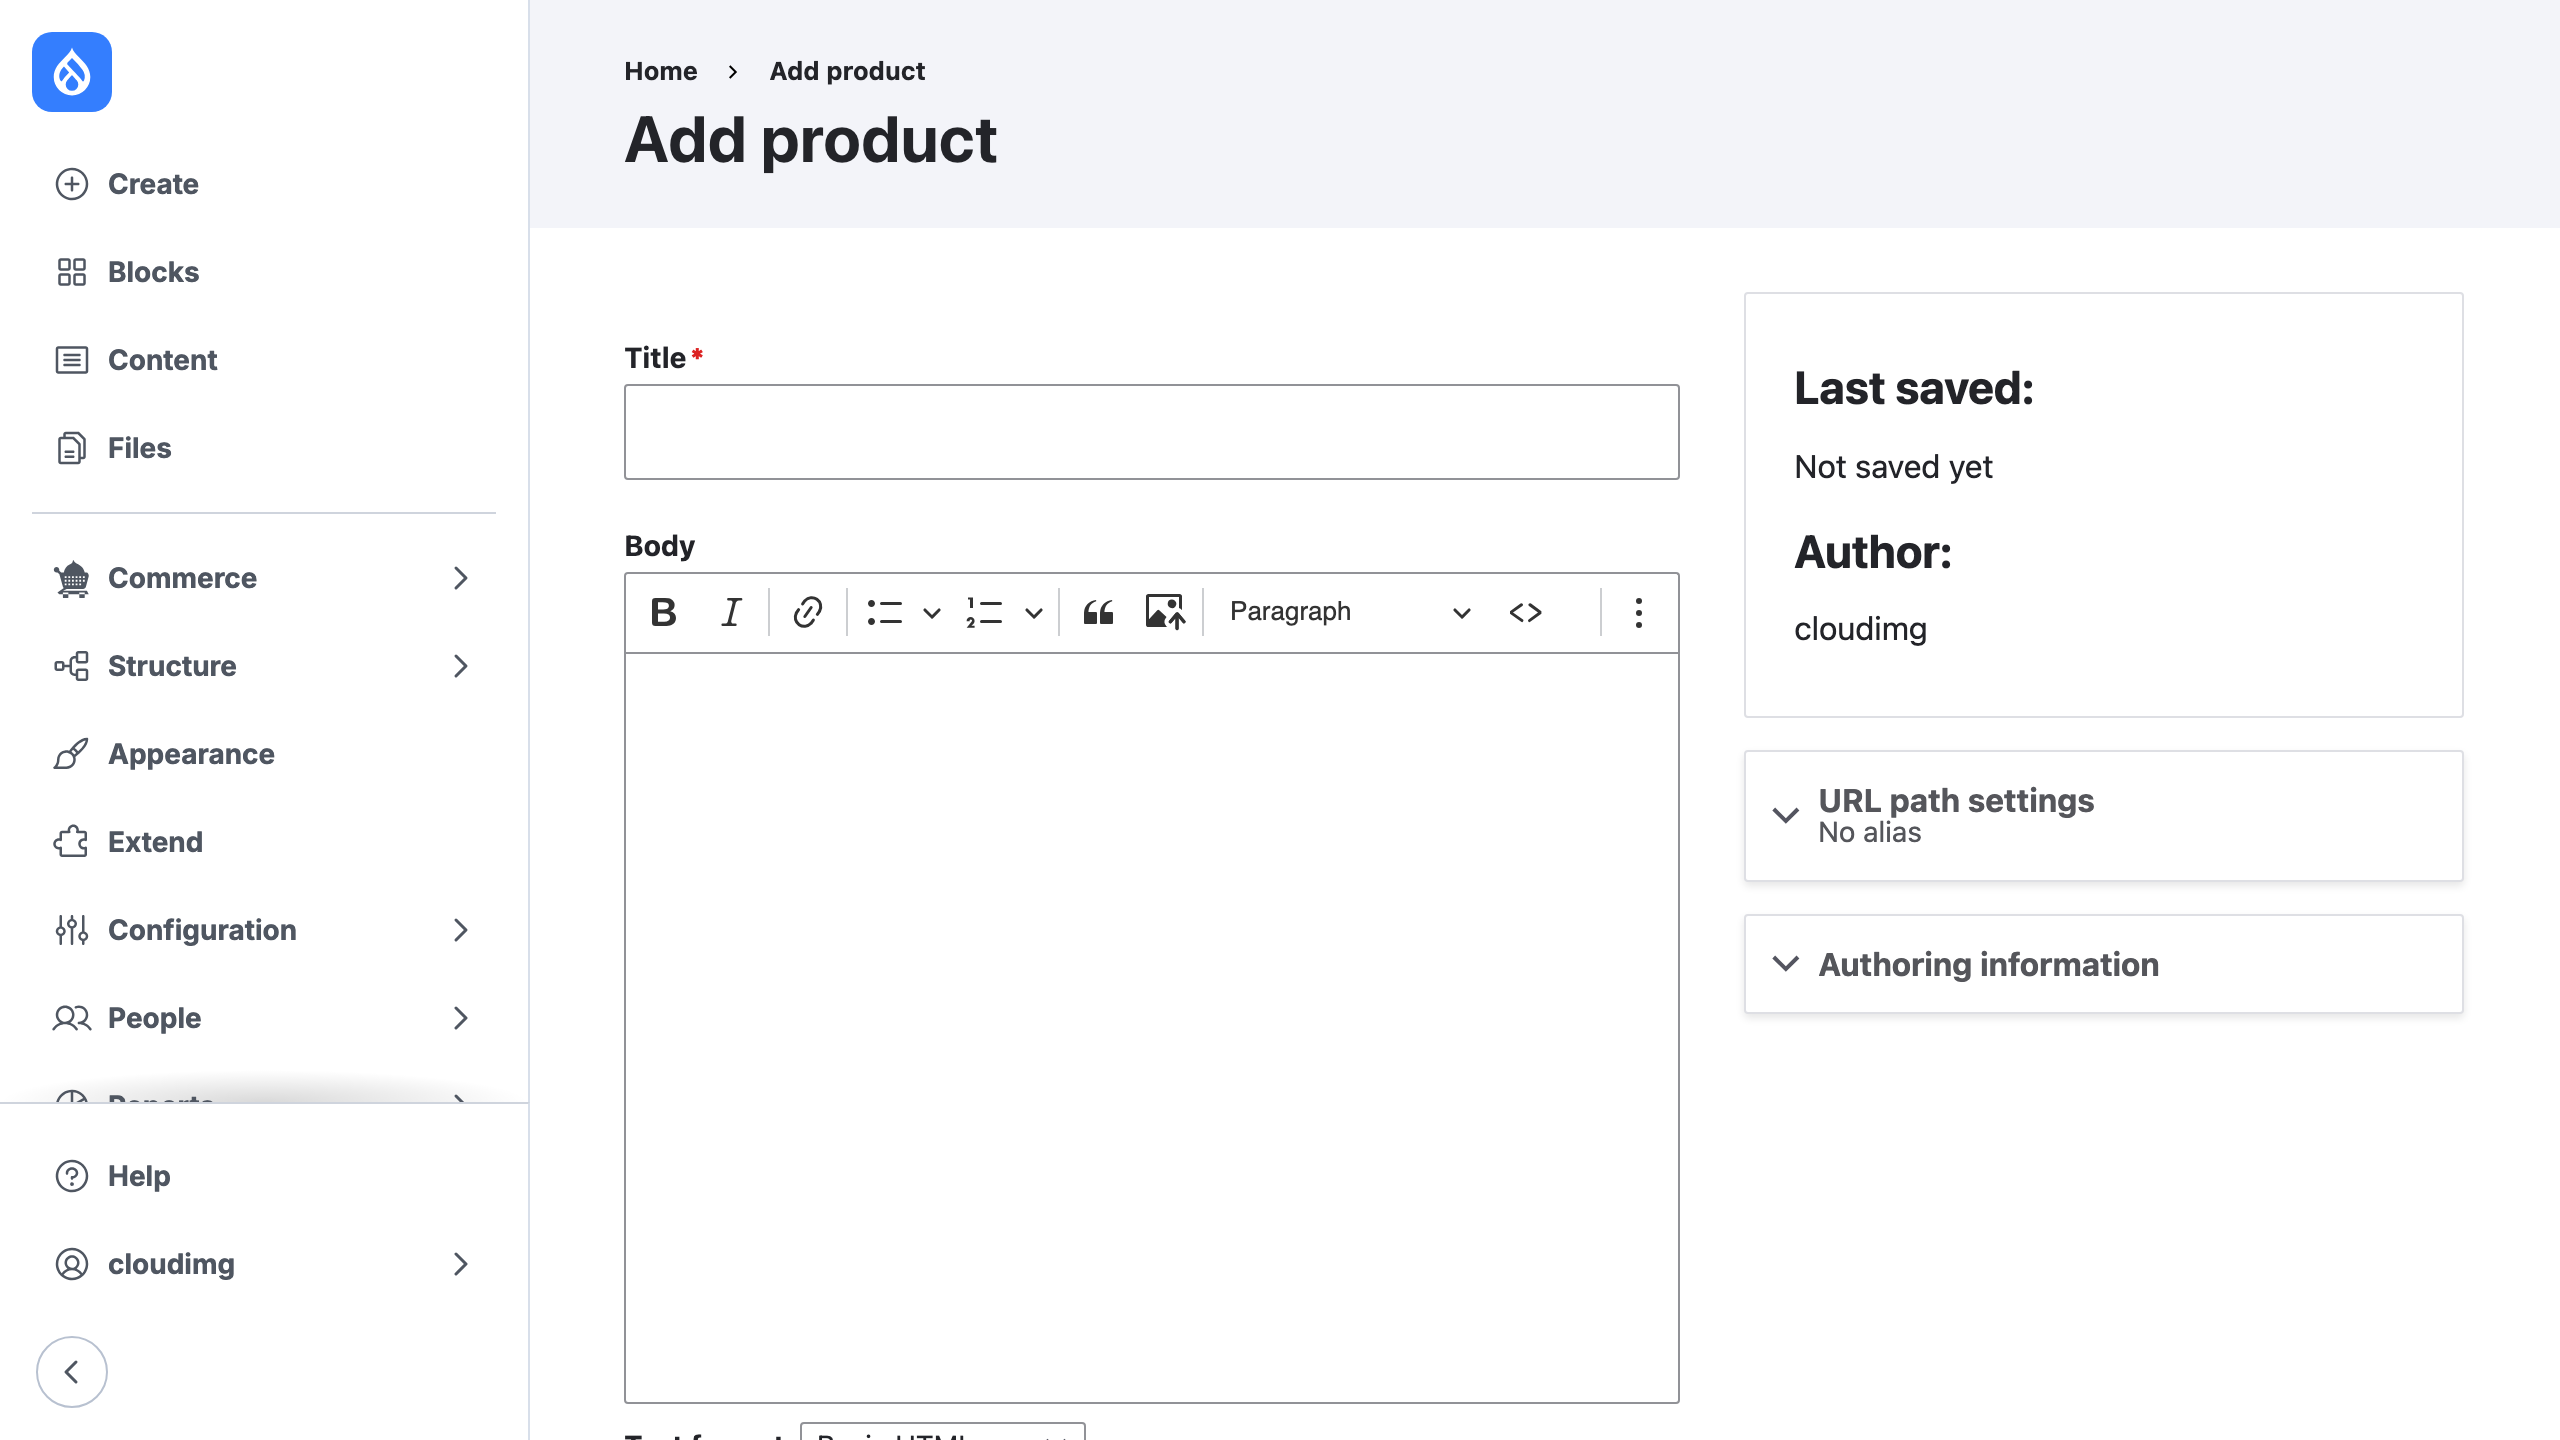Image resolution: width=2560 pixels, height=1440 pixels.
Task: Insert a bulleted list
Action: 885,612
